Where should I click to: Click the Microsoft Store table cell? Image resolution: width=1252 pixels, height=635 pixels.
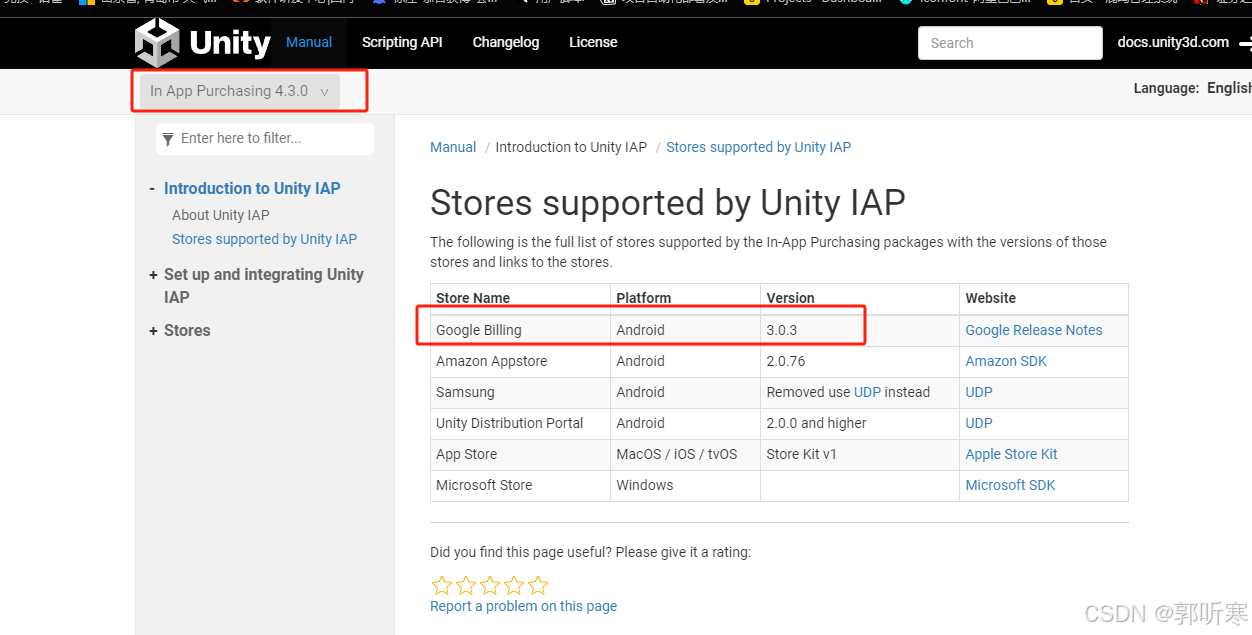coord(520,485)
